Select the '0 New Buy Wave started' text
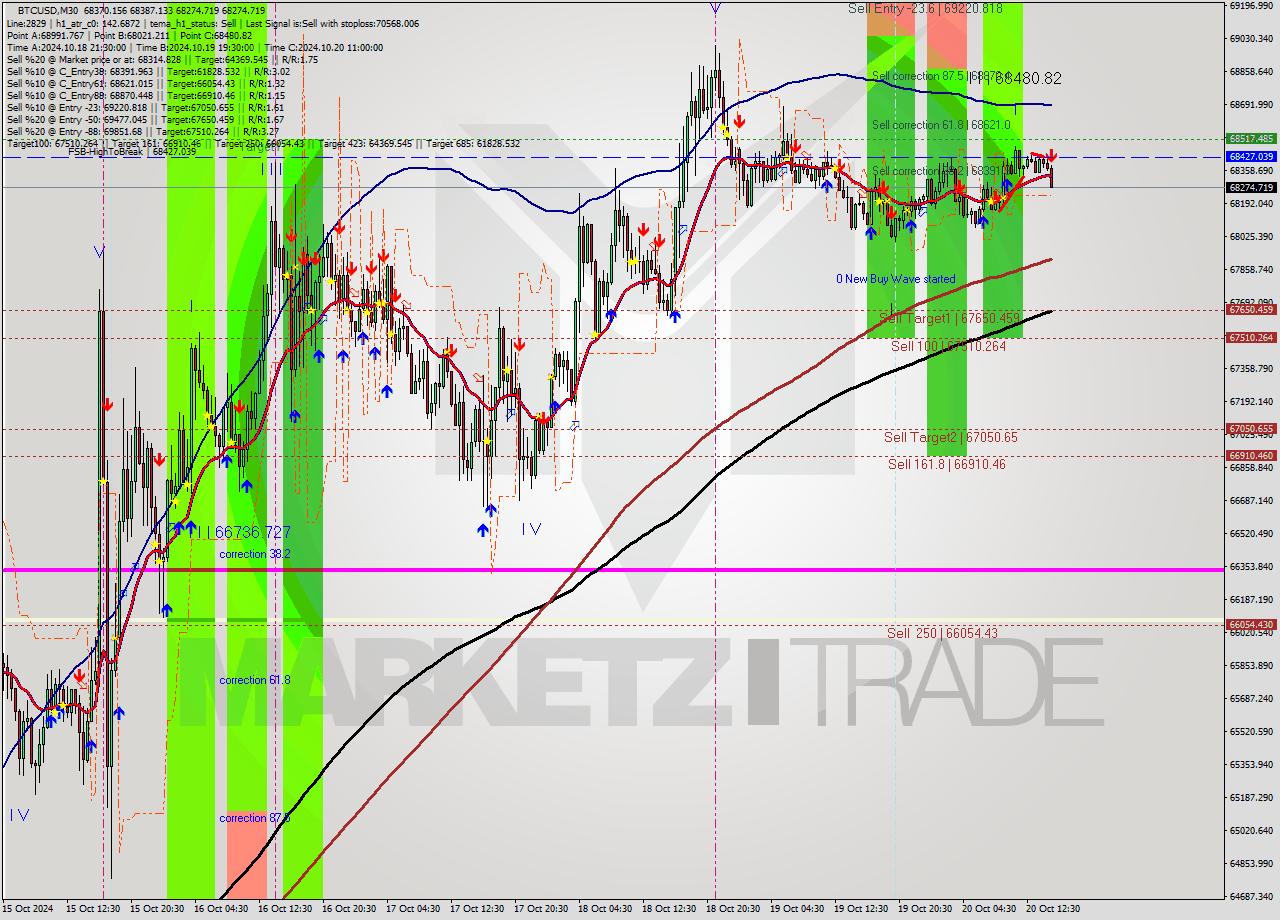 pyautogui.click(x=896, y=279)
